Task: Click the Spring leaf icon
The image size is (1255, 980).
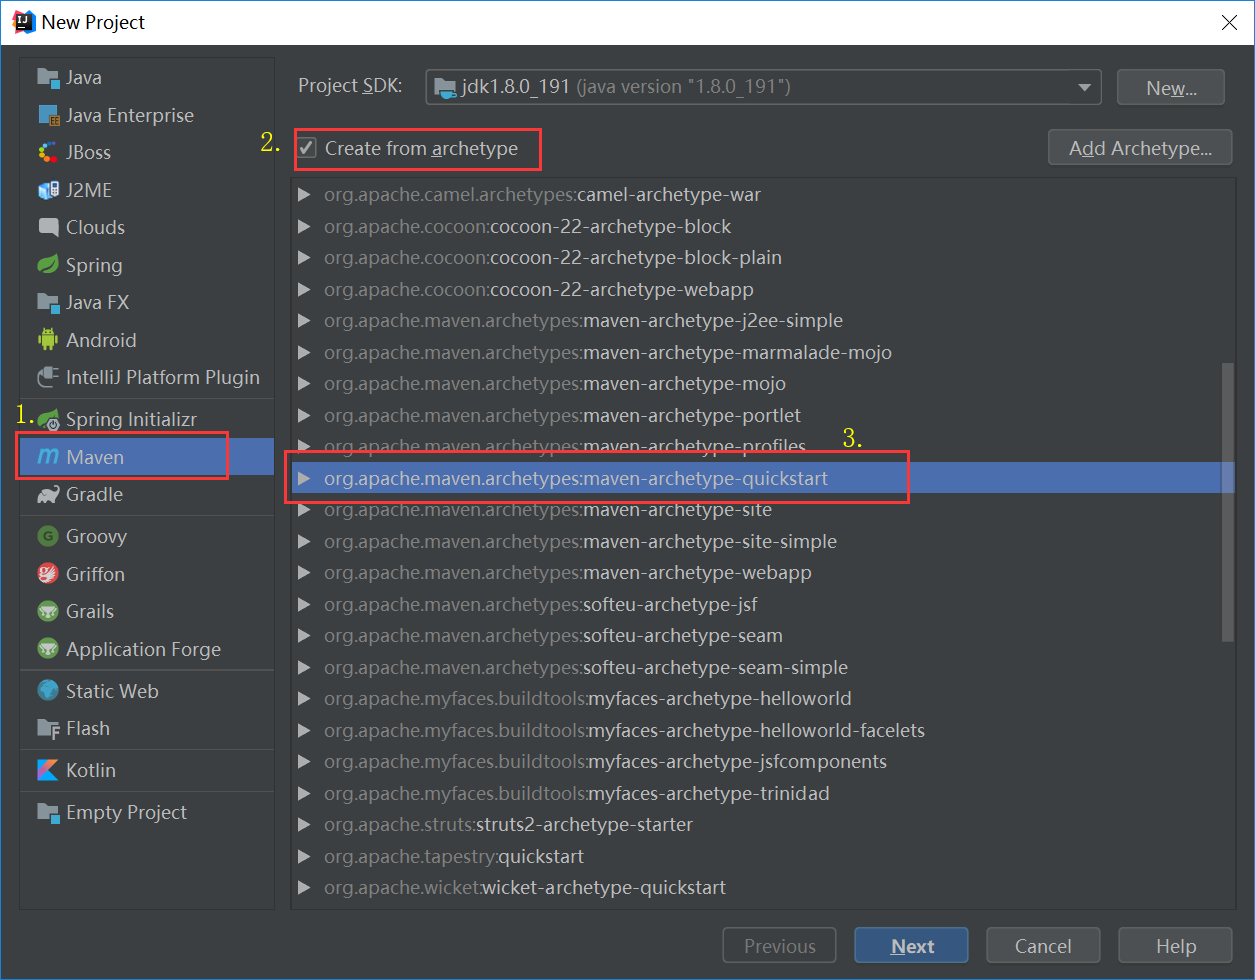Action: pos(48,265)
